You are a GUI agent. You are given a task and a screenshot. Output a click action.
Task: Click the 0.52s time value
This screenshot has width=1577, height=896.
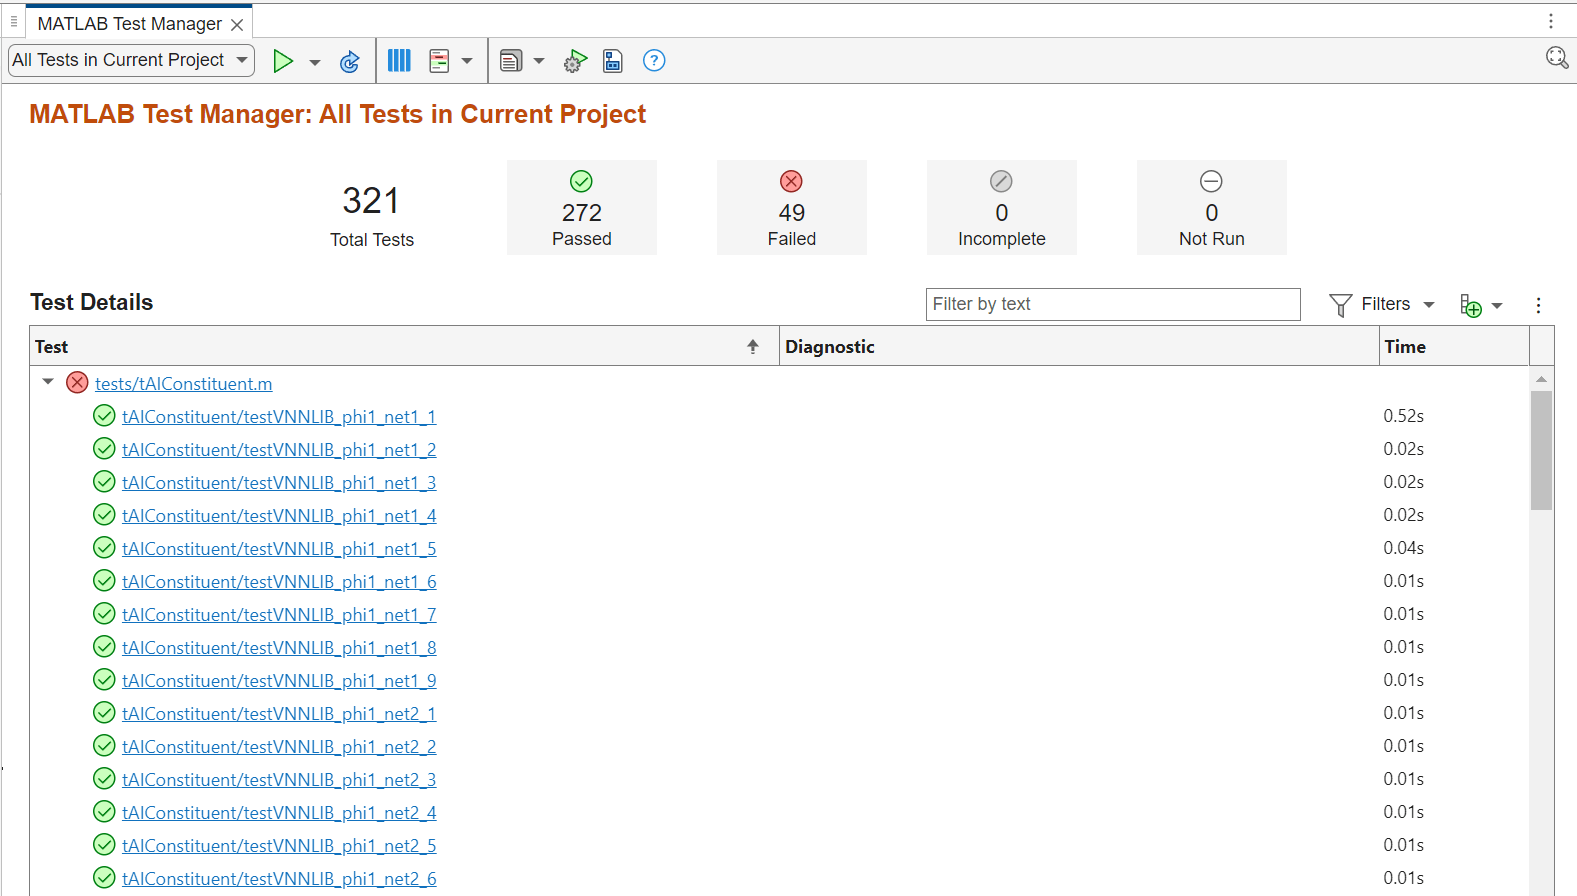[x=1404, y=416]
